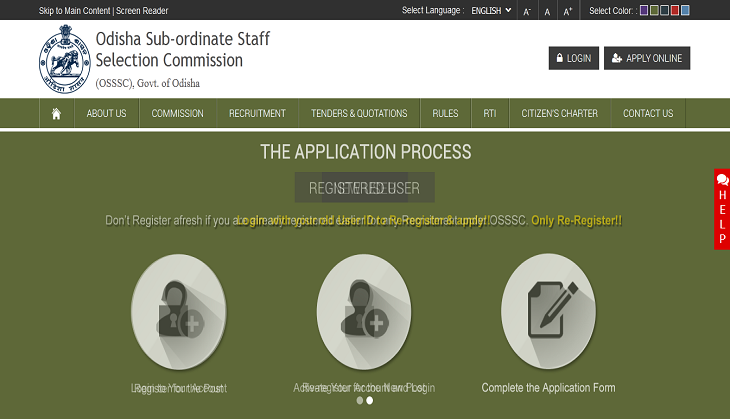Click the Complete the Application Form label
The image size is (730, 419).
tap(548, 388)
